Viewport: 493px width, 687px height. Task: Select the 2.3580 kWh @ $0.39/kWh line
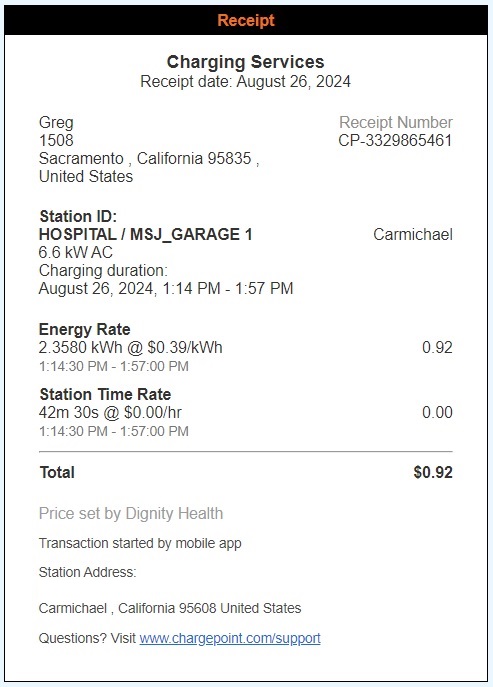(x=131, y=347)
